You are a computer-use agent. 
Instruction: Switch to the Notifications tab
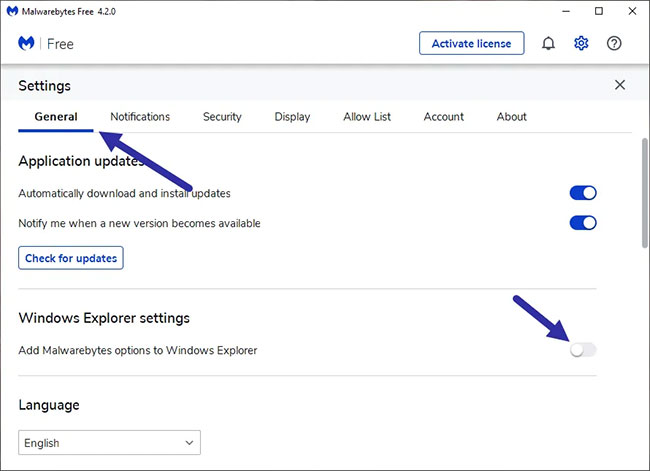(x=140, y=117)
